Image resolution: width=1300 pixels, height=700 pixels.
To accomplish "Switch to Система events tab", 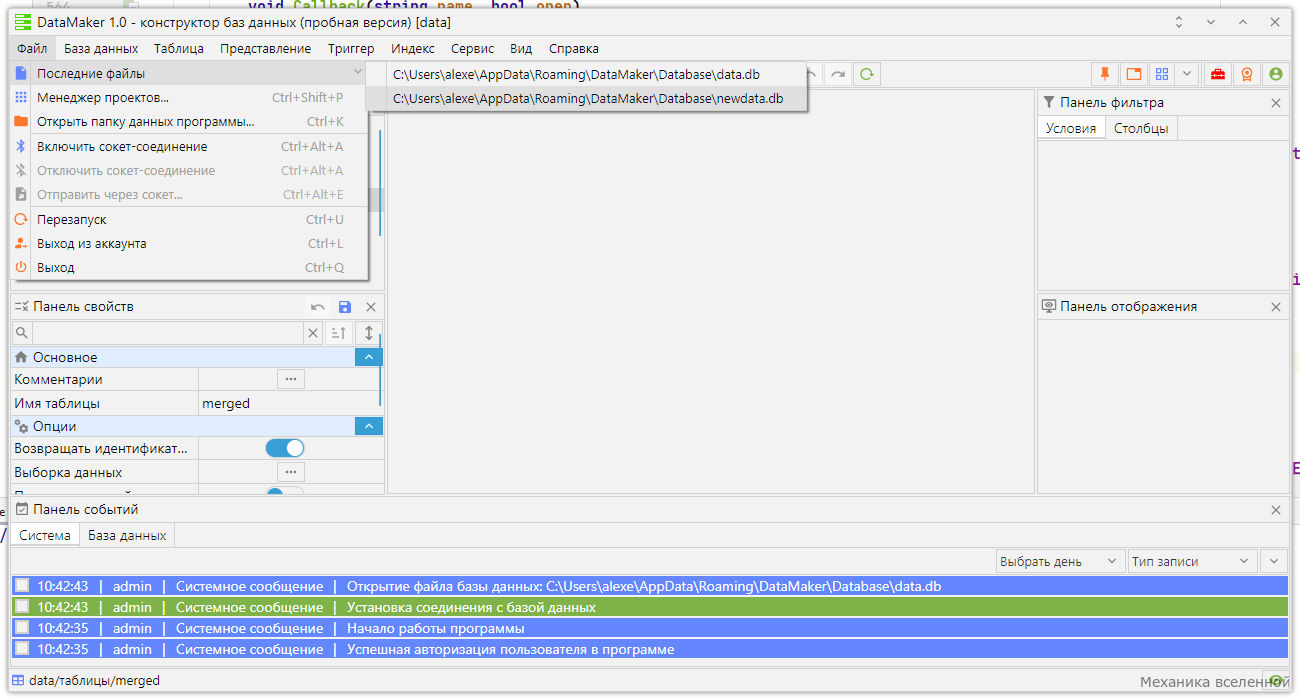I will (45, 535).
